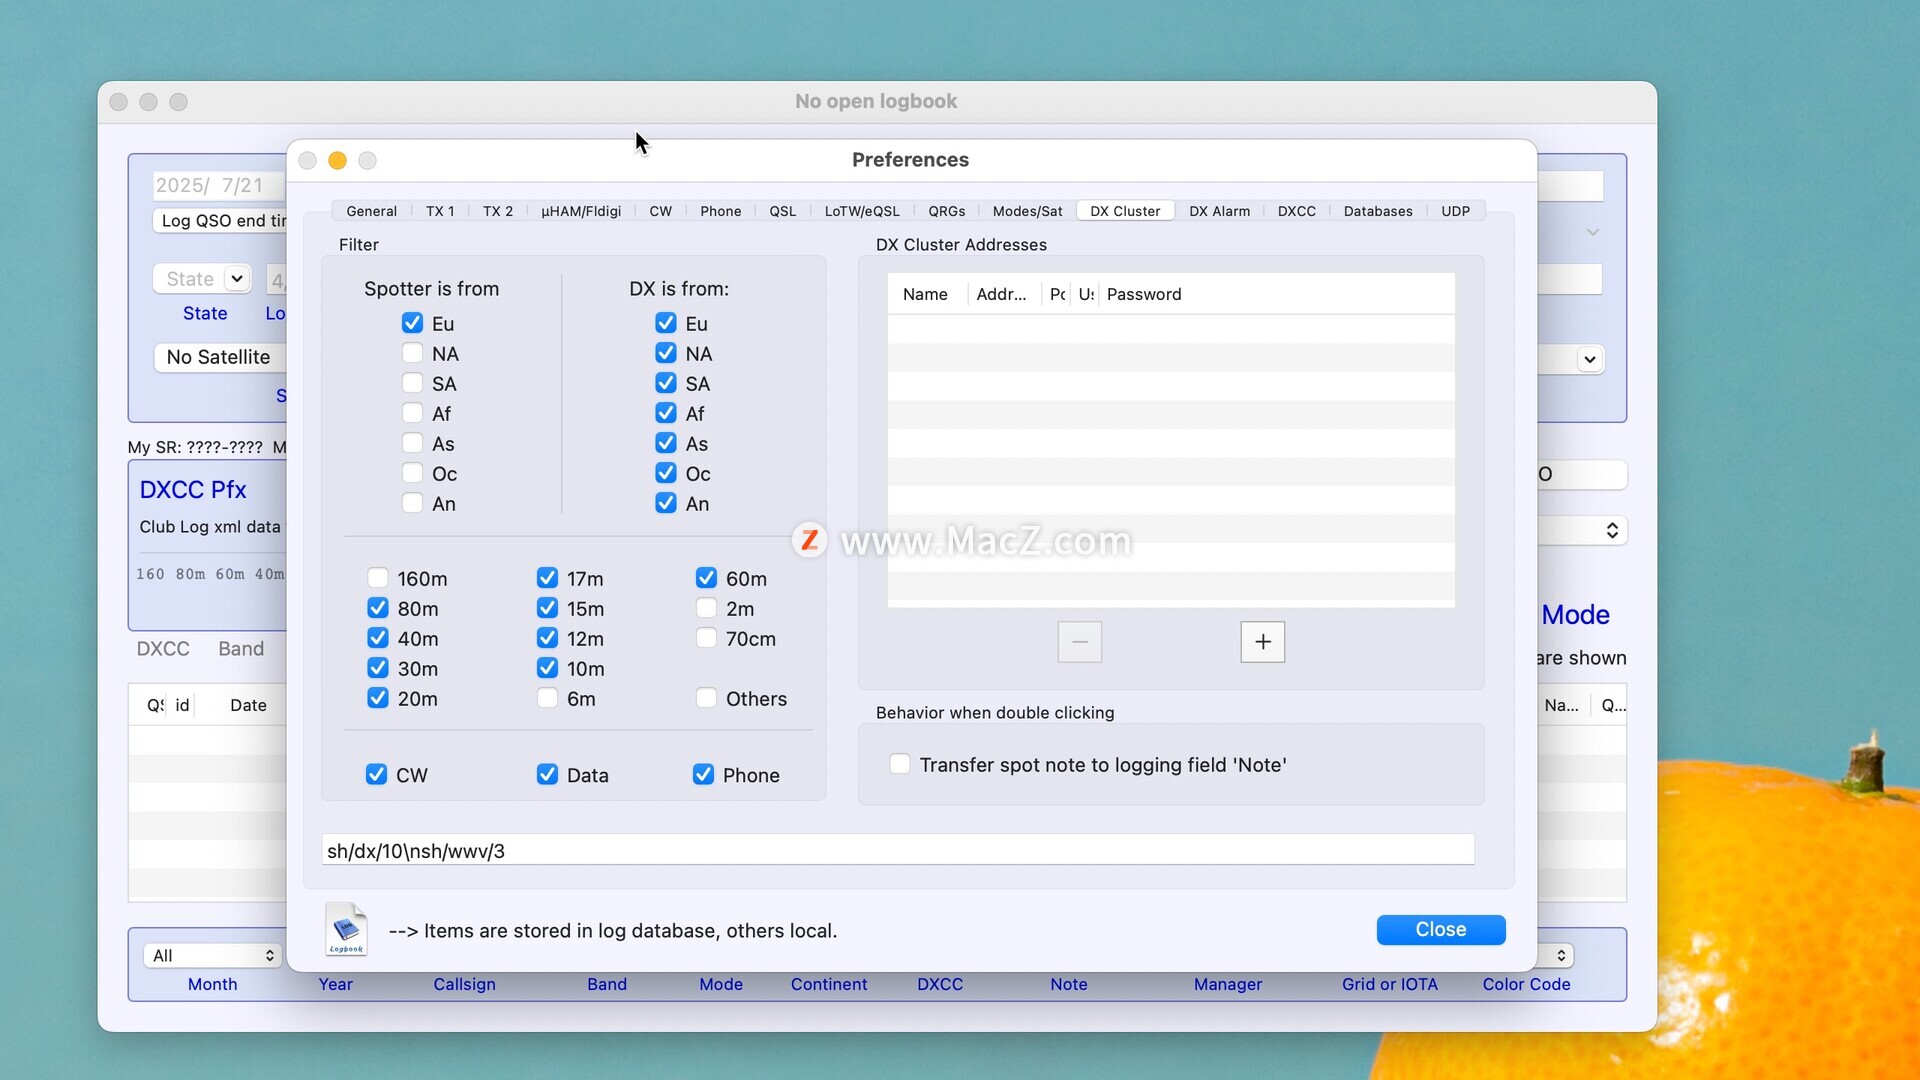Enable Spotter is from Oc checkbox
The image size is (1920, 1080).
(x=412, y=473)
